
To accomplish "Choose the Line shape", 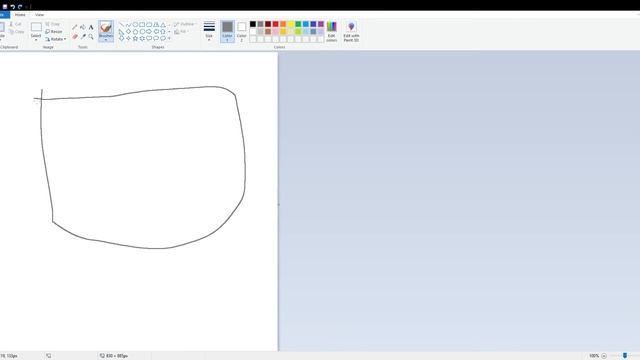I will [121, 24].
